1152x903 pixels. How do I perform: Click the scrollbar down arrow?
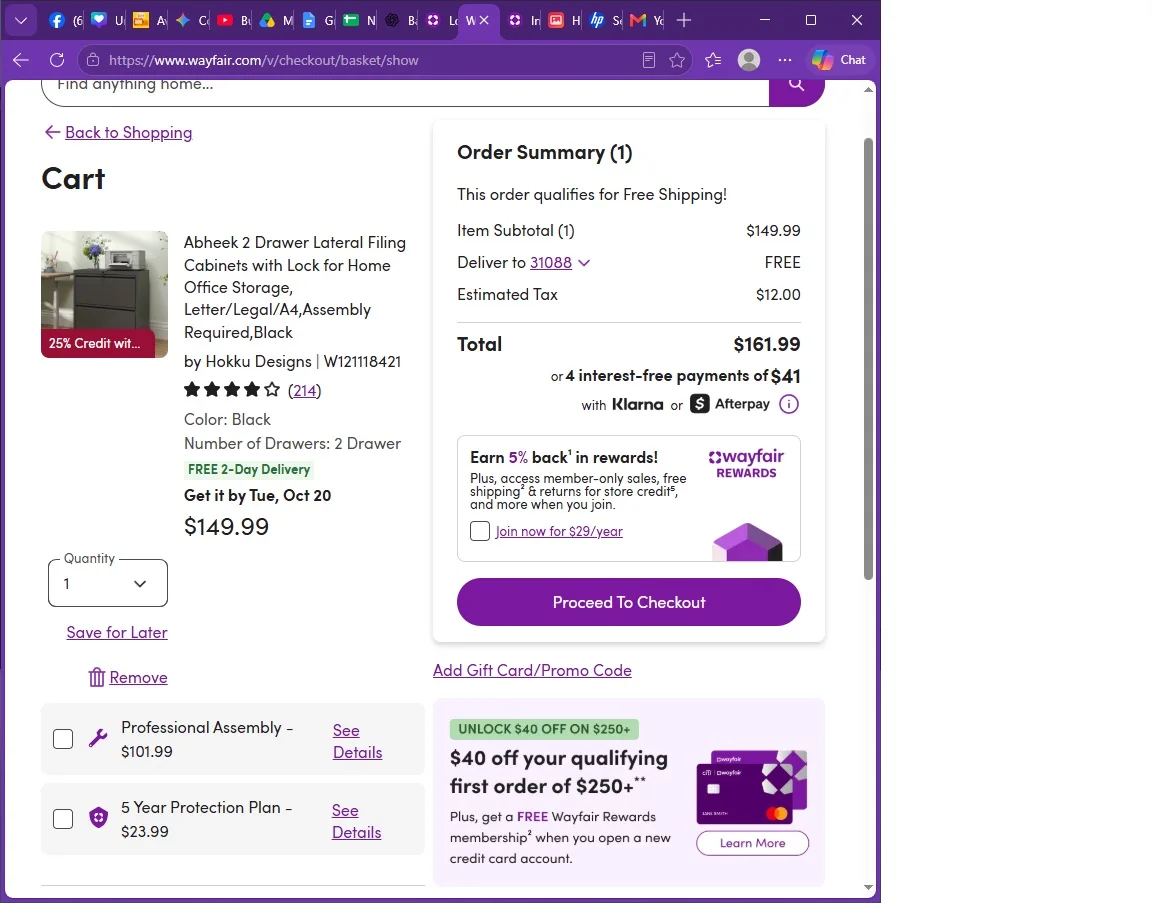click(868, 888)
